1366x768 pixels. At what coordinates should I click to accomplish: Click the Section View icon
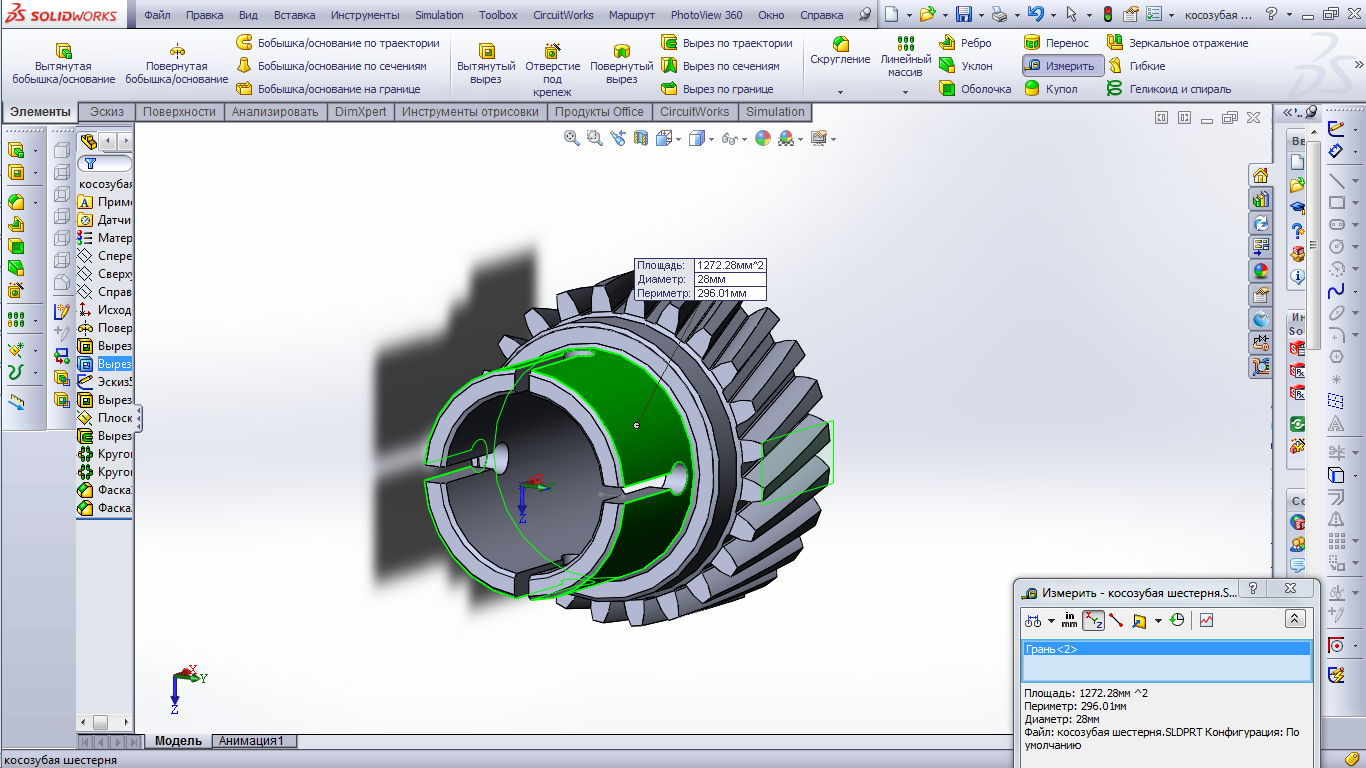coord(640,138)
